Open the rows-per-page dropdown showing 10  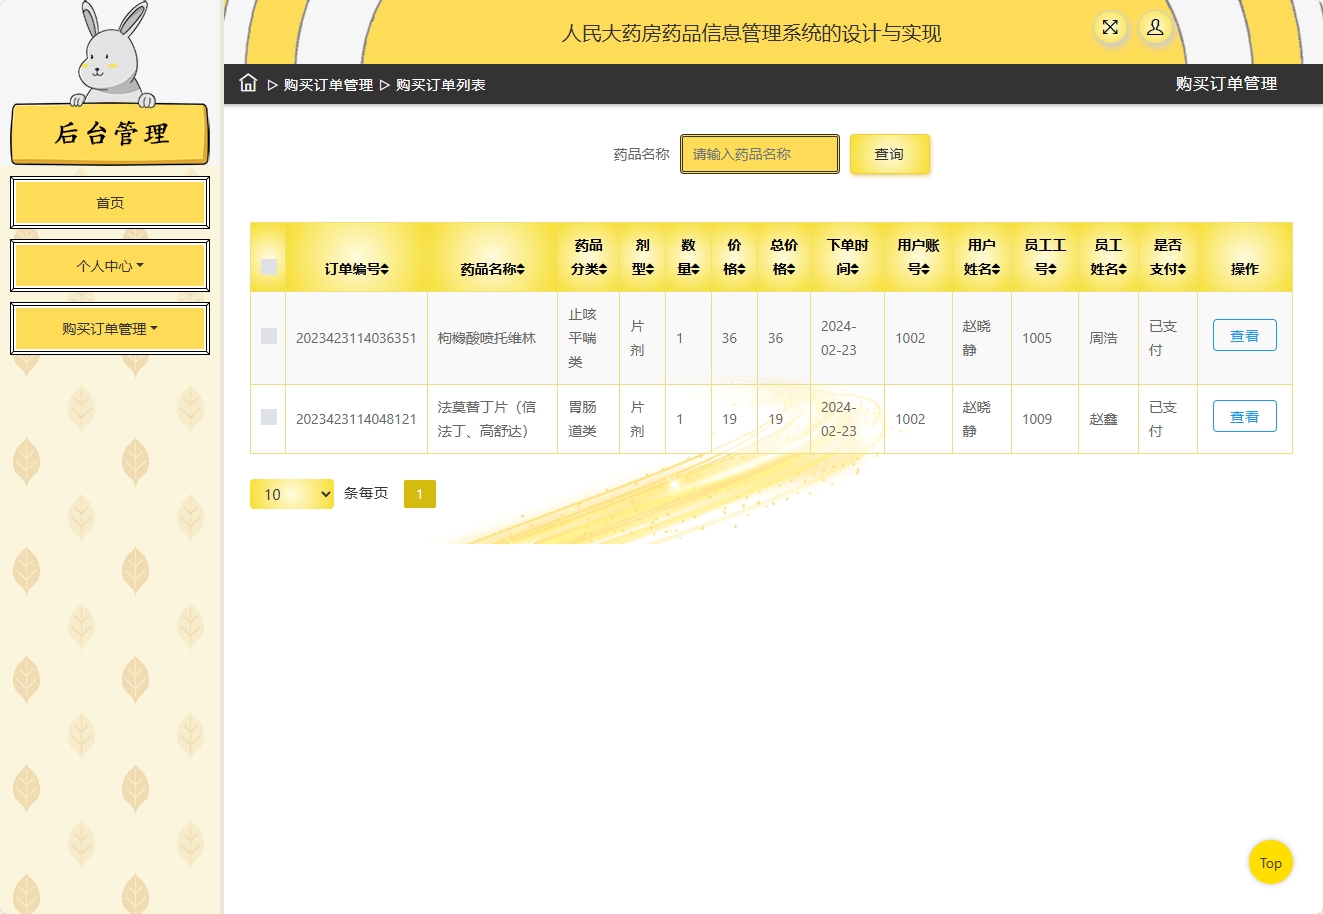tap(292, 494)
